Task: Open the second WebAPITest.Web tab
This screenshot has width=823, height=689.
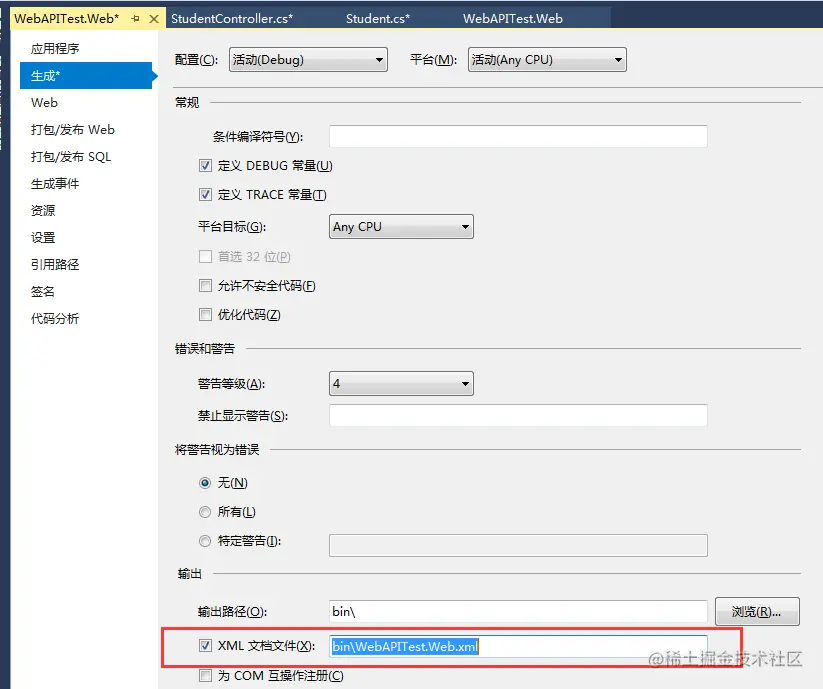Action: point(512,18)
